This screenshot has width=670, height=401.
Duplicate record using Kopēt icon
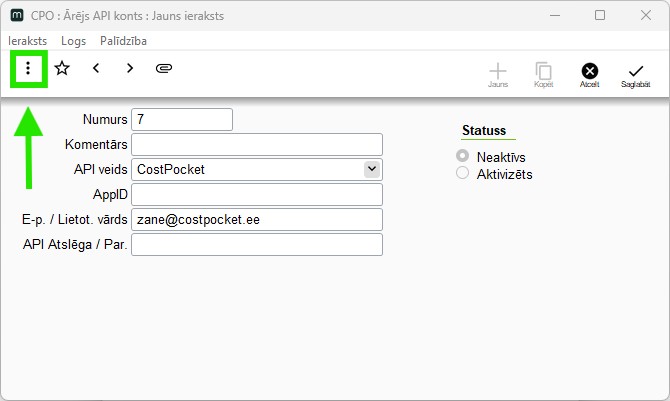(544, 75)
